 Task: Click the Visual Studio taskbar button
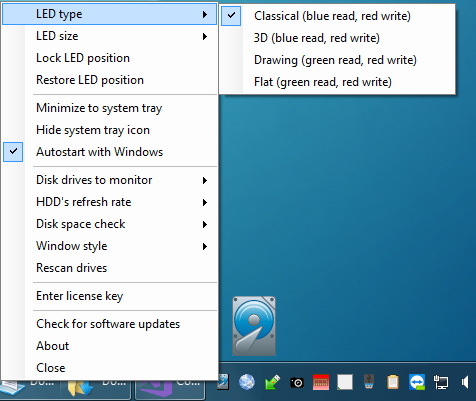[x=170, y=389]
